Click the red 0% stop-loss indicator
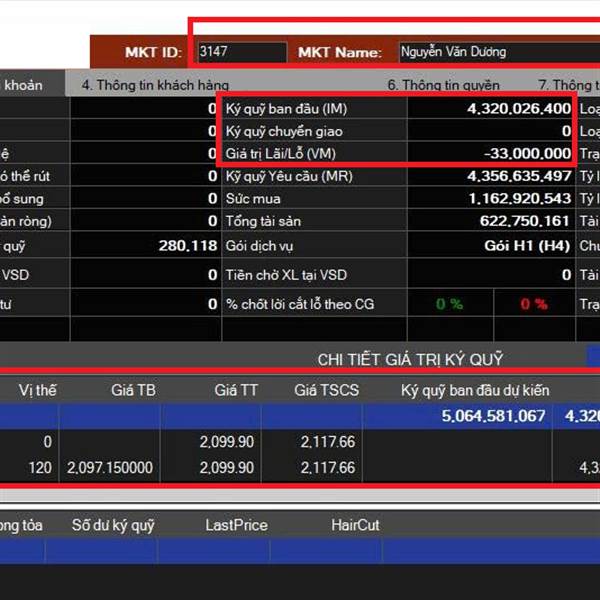The image size is (600, 600). (x=534, y=304)
